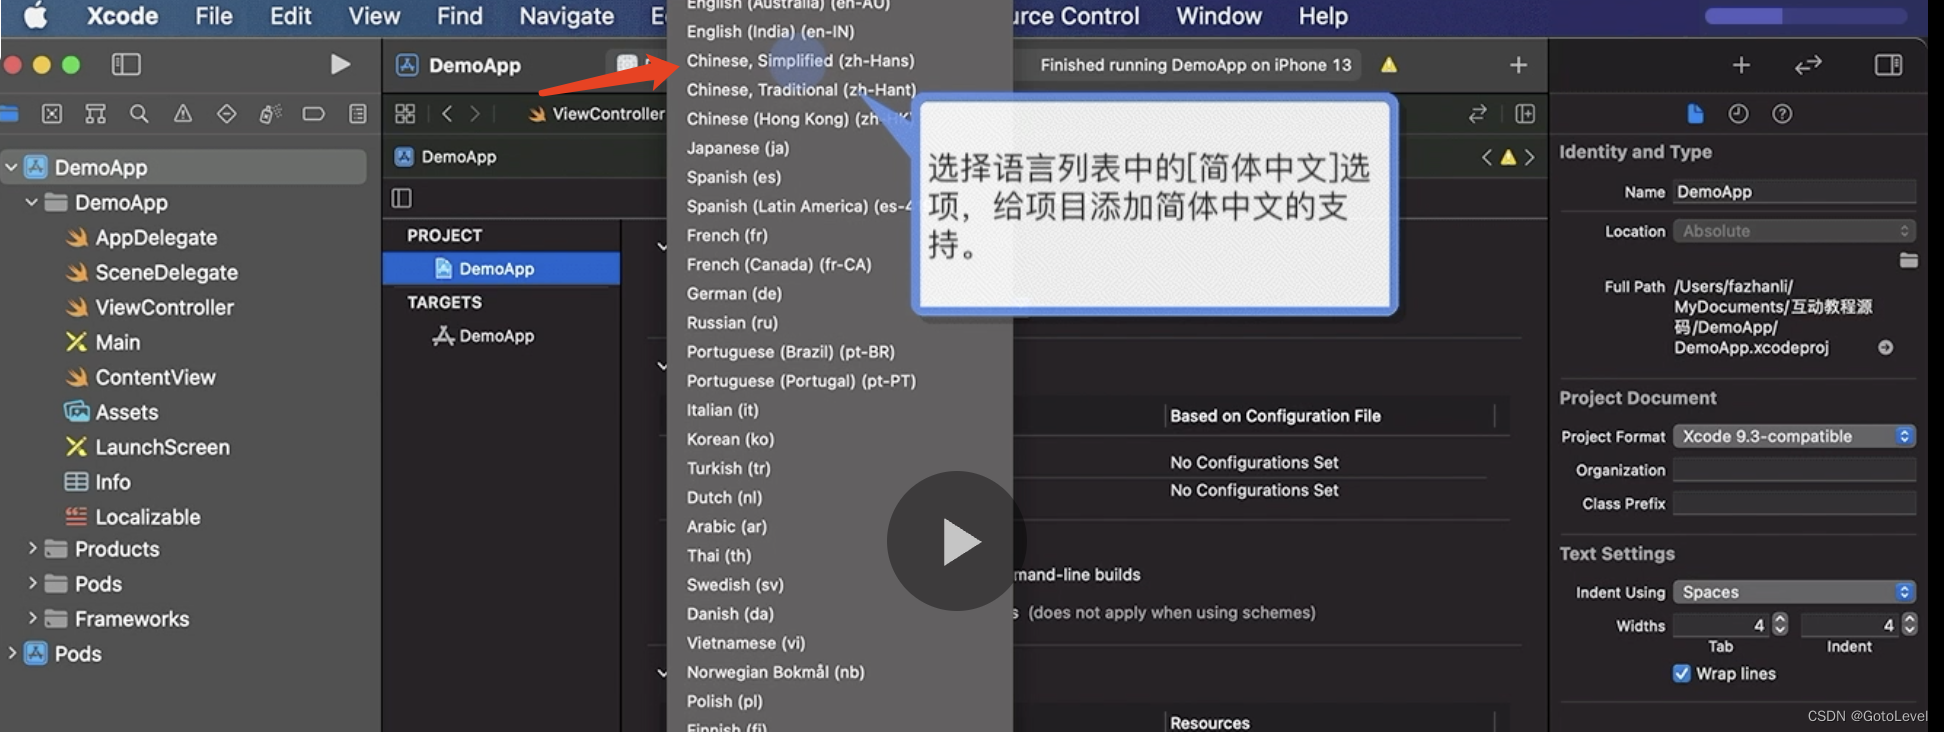Viewport: 1944px width, 732px height.
Task: Open the File menu
Action: click(213, 16)
